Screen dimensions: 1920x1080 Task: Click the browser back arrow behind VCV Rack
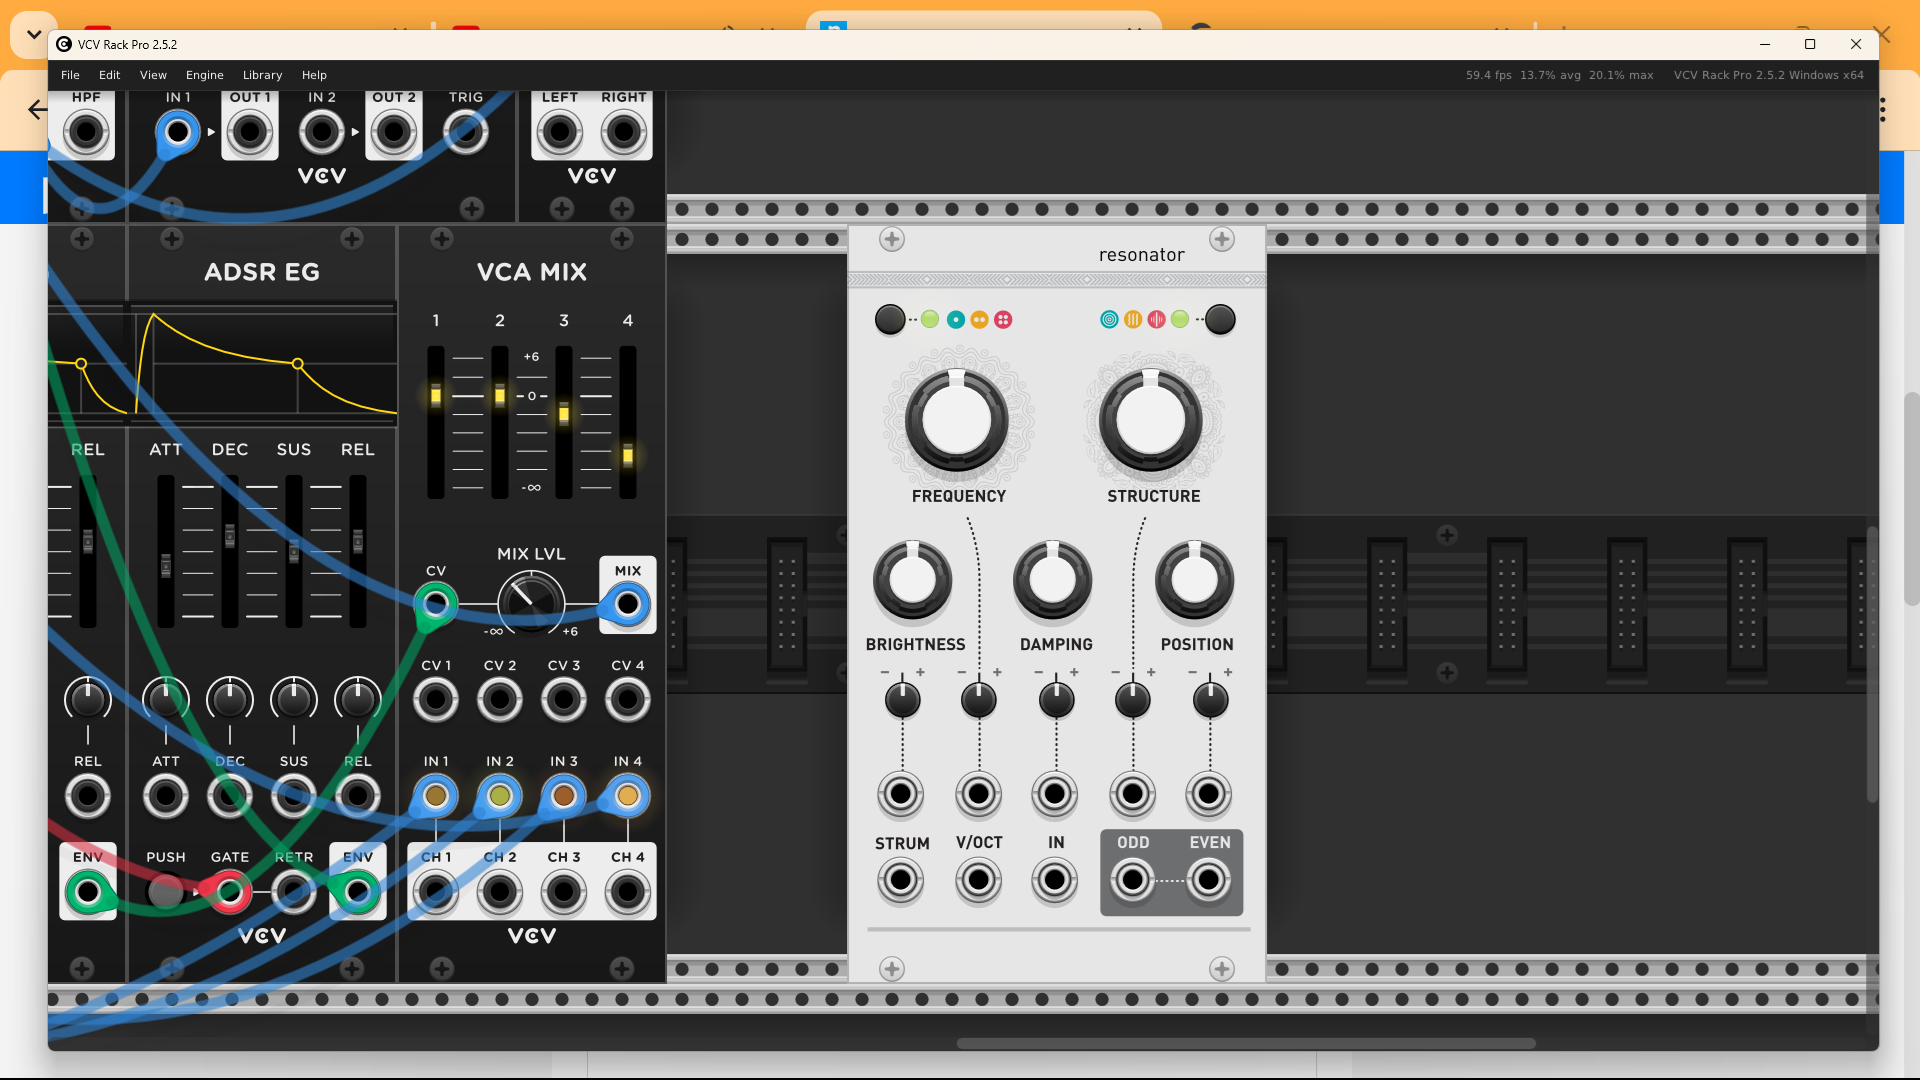[x=37, y=110]
